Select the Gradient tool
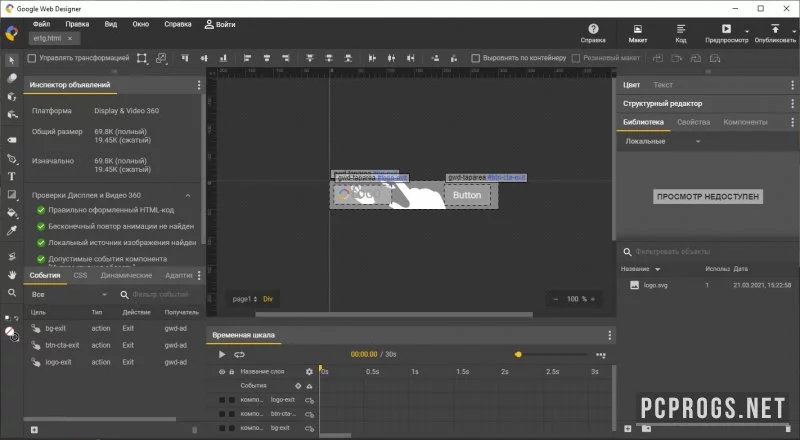 click(11, 194)
